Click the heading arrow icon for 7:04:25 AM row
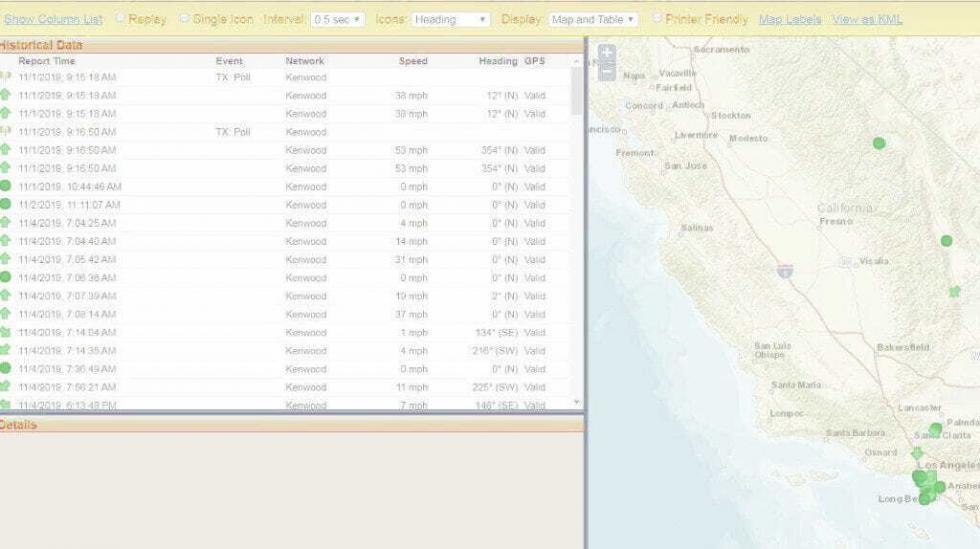 (5, 223)
